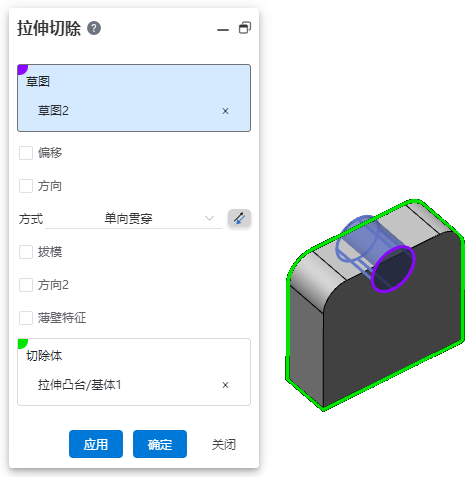476x477 pixels.
Task: Open the 方式 dropdown showing 单向贯穿
Action: (133, 219)
